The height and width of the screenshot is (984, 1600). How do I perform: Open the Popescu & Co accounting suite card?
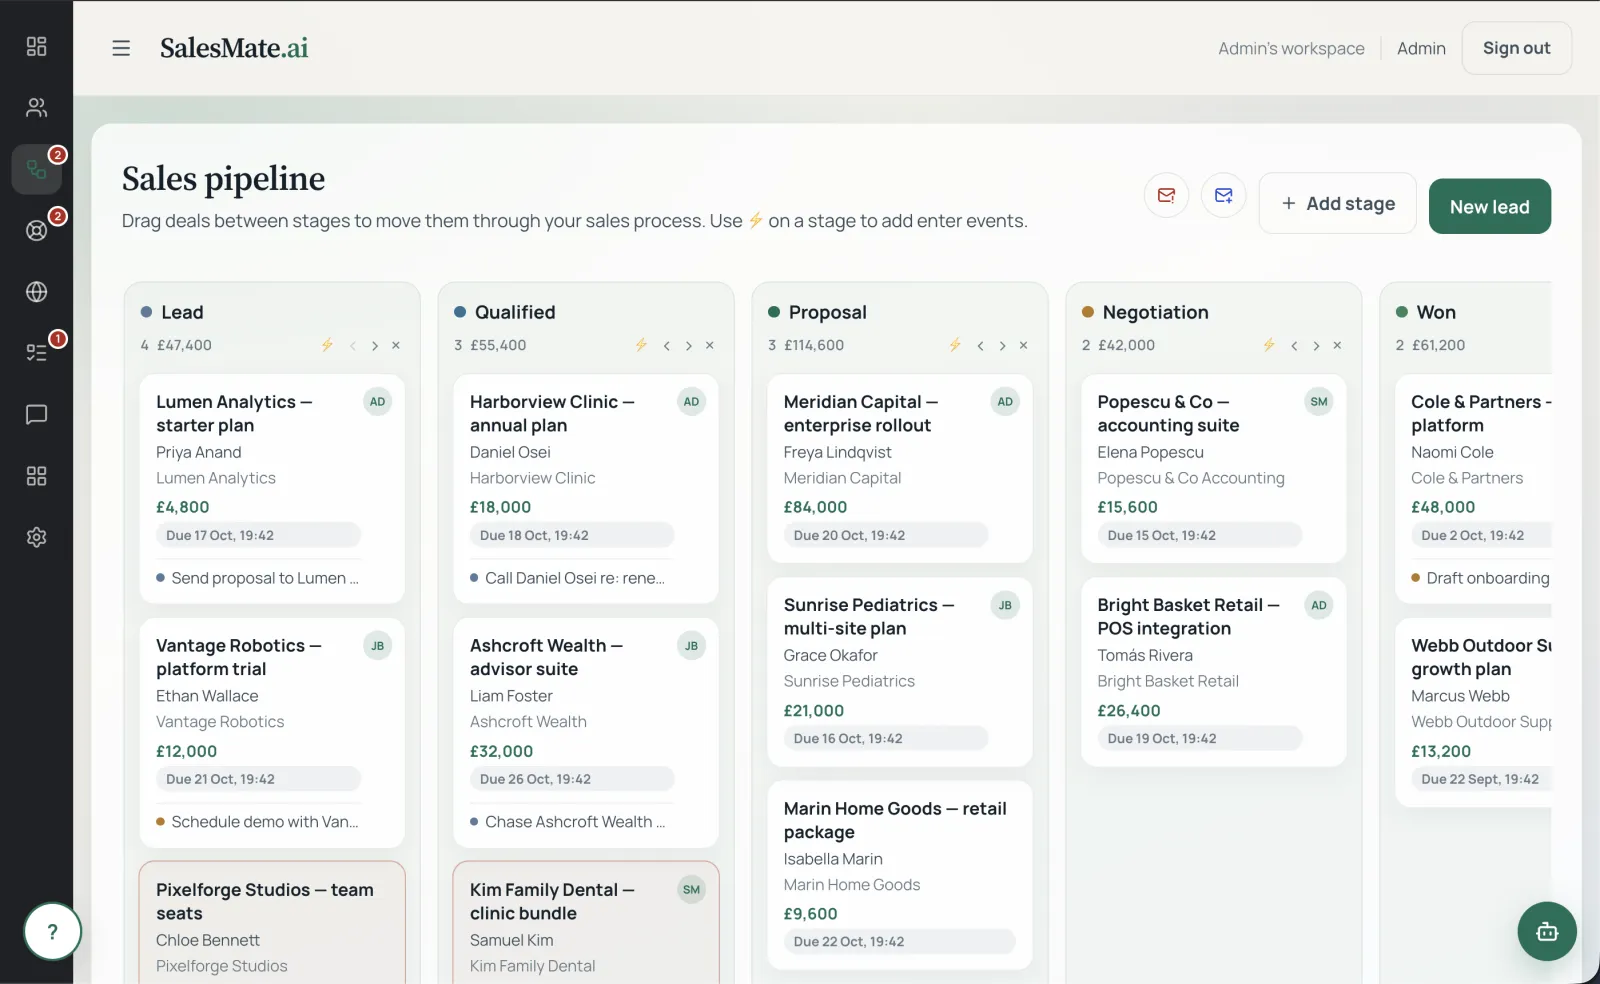point(1214,468)
